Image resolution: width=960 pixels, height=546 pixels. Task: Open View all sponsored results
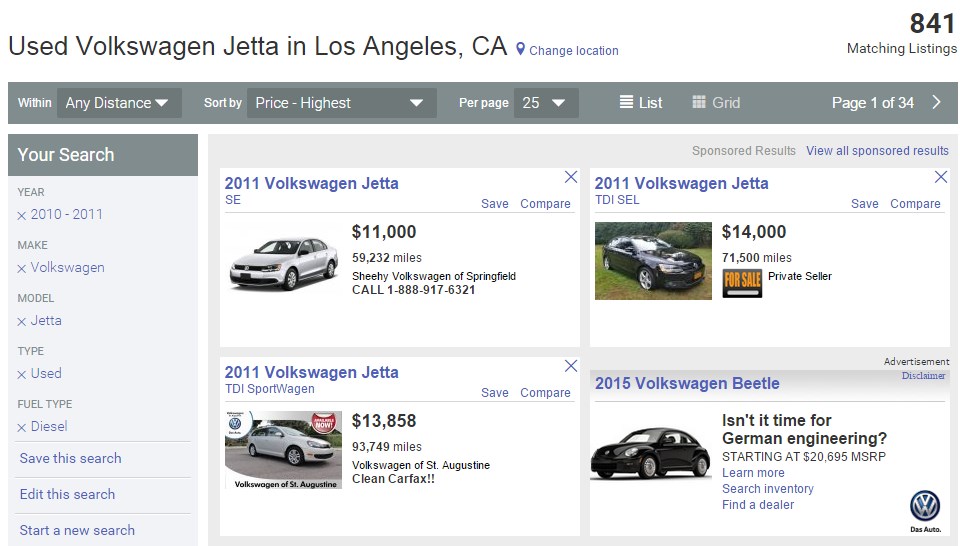point(877,151)
